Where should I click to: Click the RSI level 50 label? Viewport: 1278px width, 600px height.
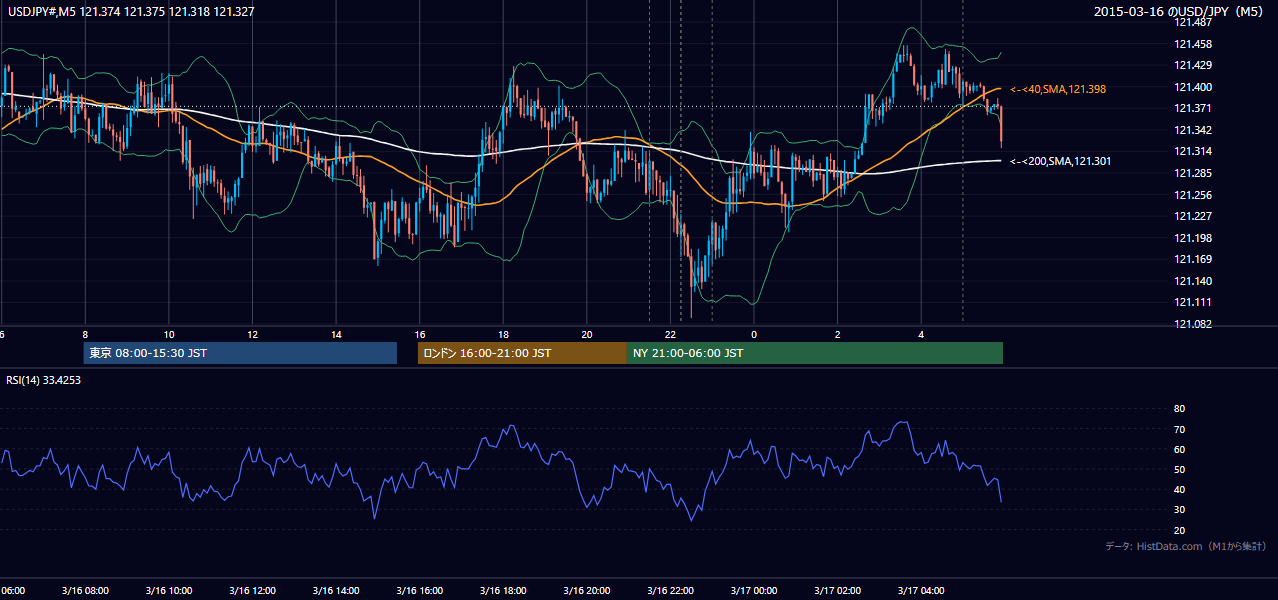(1179, 469)
